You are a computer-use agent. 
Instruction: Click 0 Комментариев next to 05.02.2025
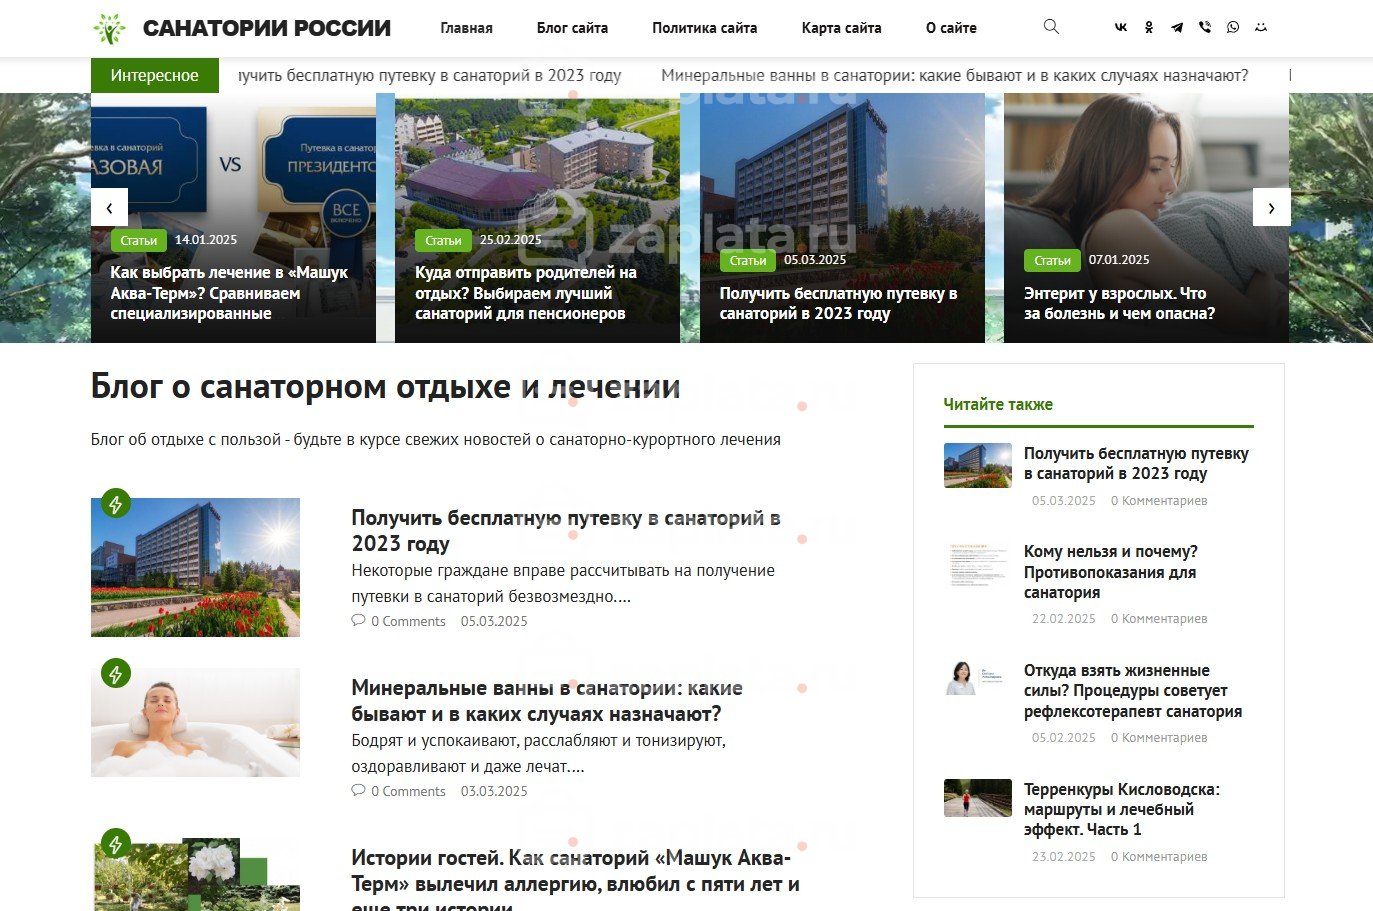click(1159, 738)
